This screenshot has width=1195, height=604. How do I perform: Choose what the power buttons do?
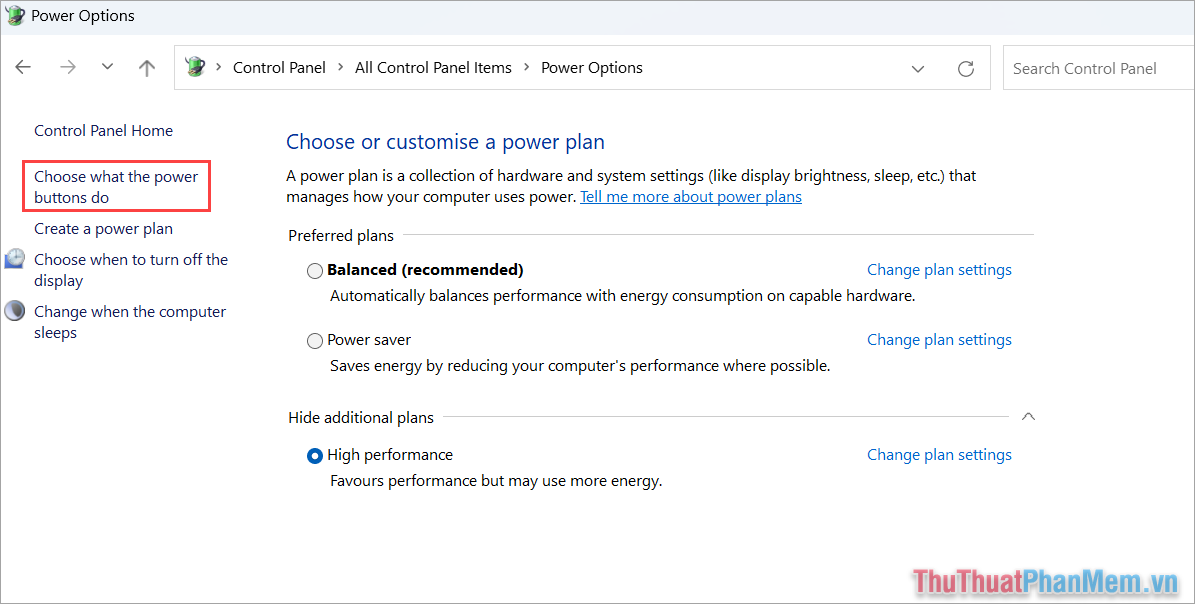click(x=115, y=186)
